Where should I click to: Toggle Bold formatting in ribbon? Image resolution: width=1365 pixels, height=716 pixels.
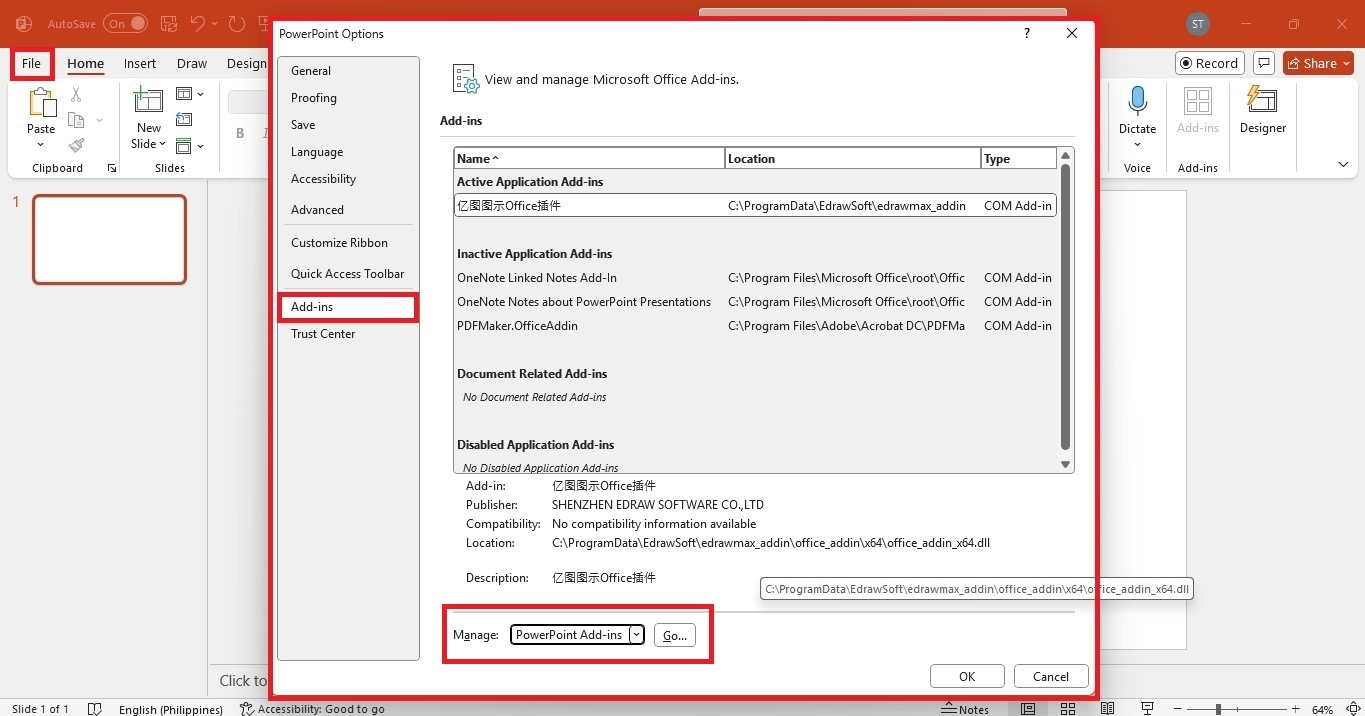[240, 133]
